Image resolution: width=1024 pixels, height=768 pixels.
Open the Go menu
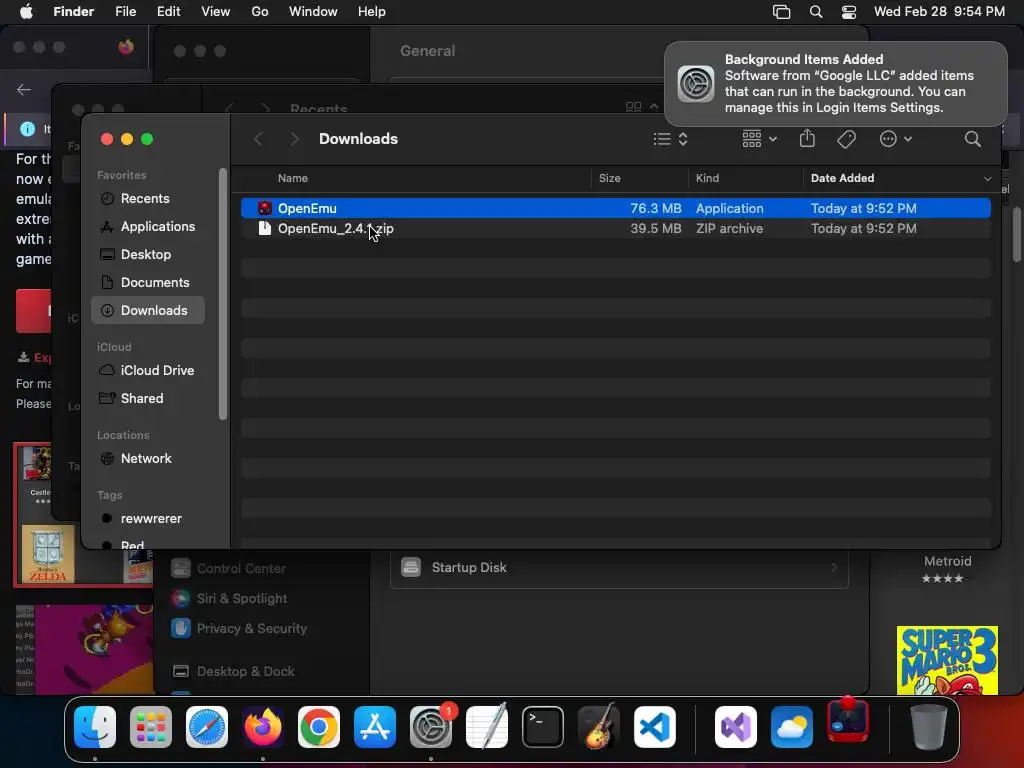point(260,12)
